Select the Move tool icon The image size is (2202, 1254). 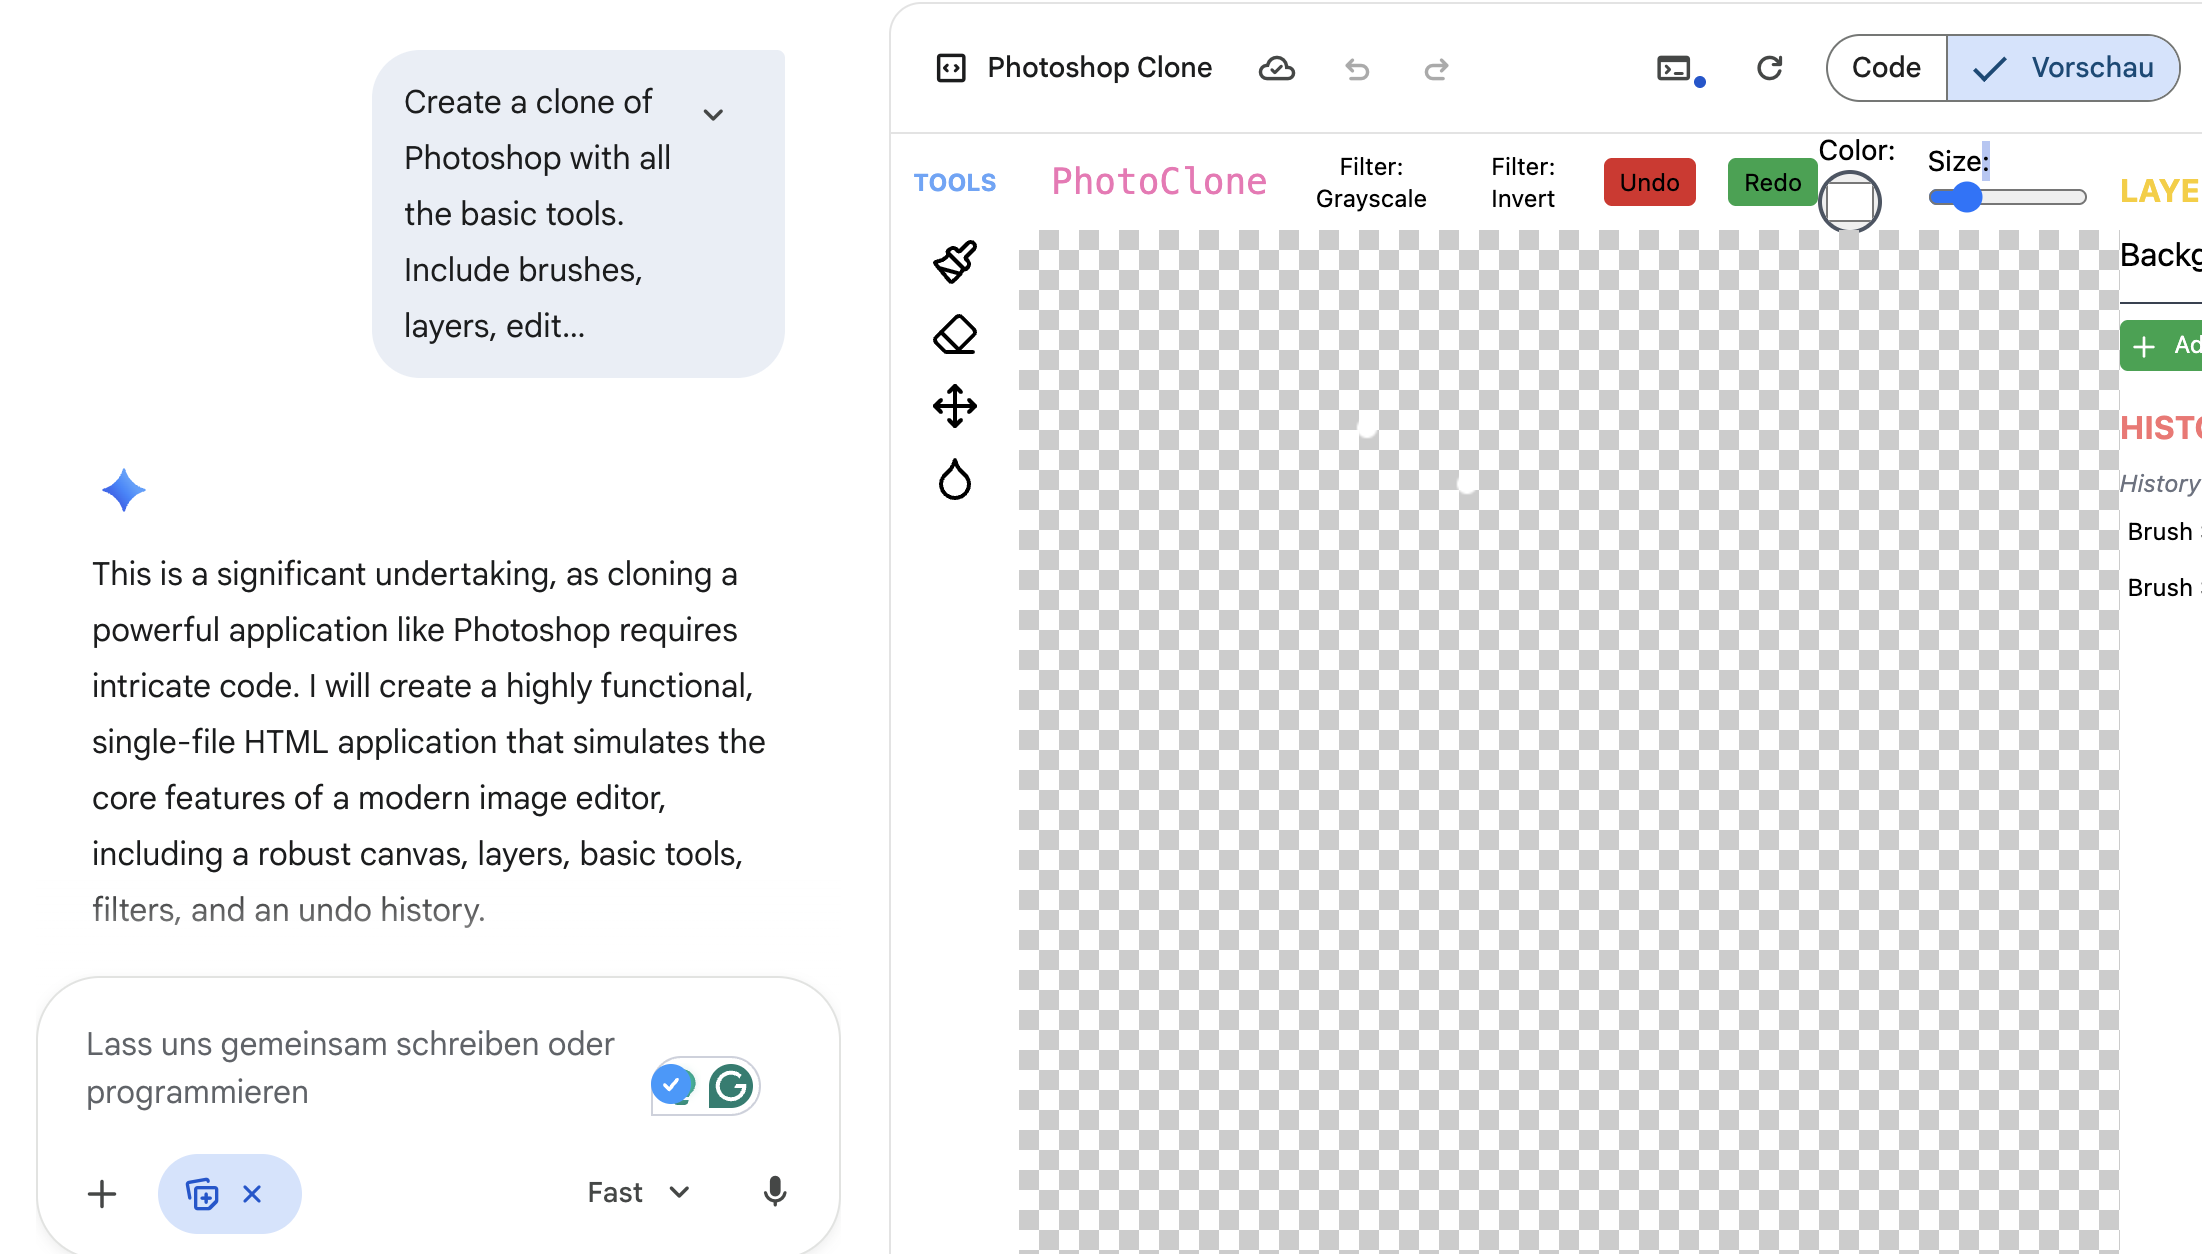pos(955,407)
